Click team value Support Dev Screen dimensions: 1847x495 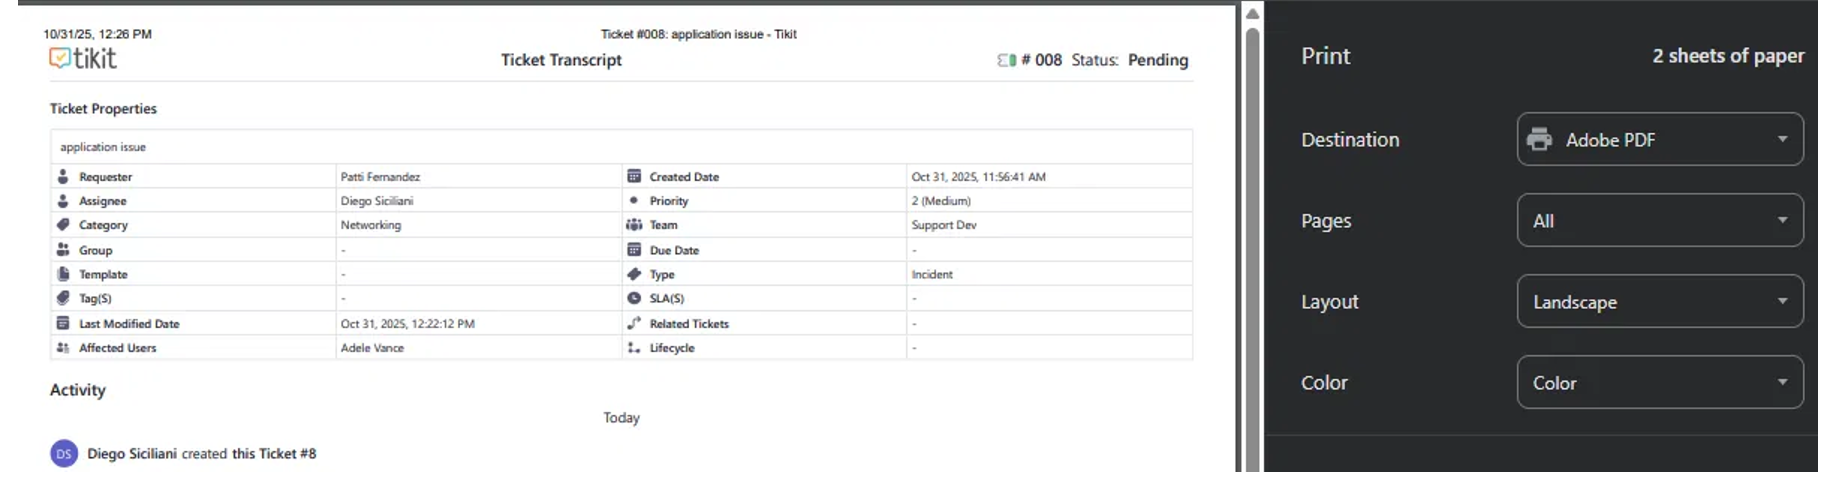(x=944, y=225)
